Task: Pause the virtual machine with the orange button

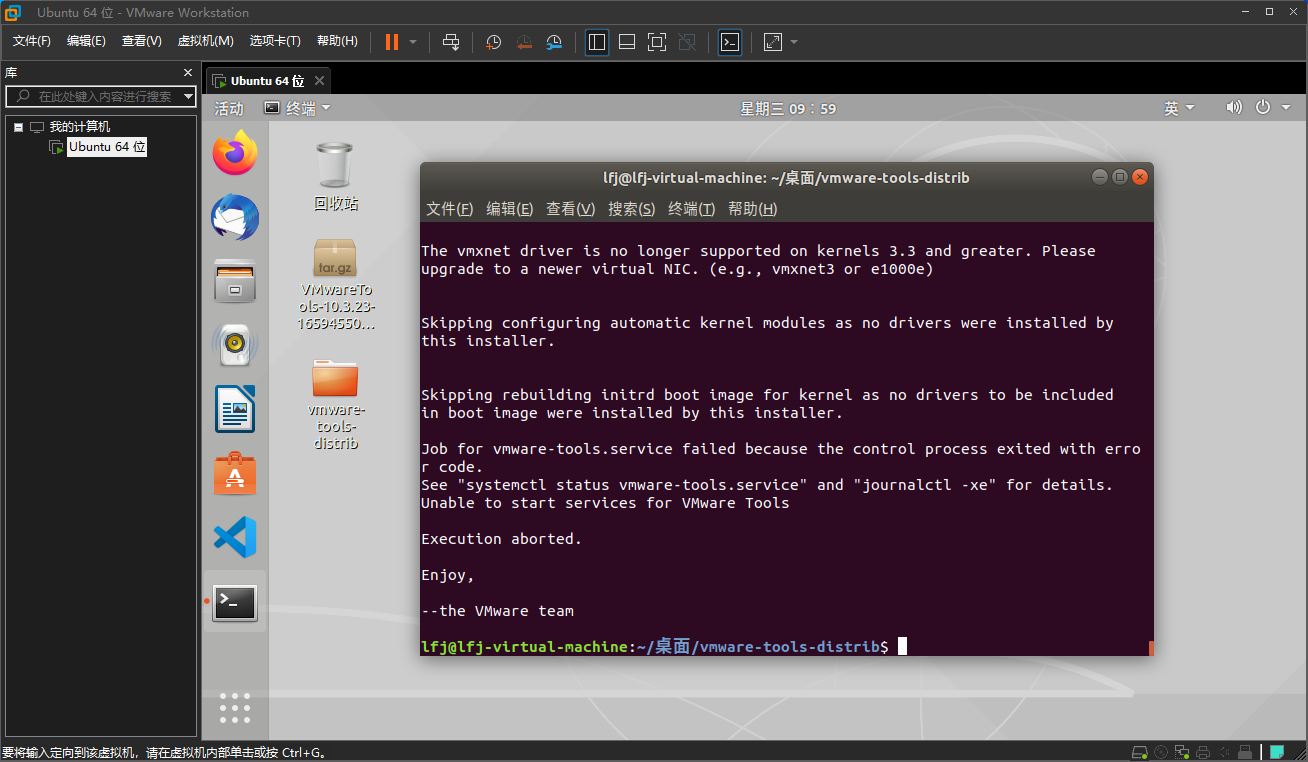Action: pyautogui.click(x=391, y=42)
